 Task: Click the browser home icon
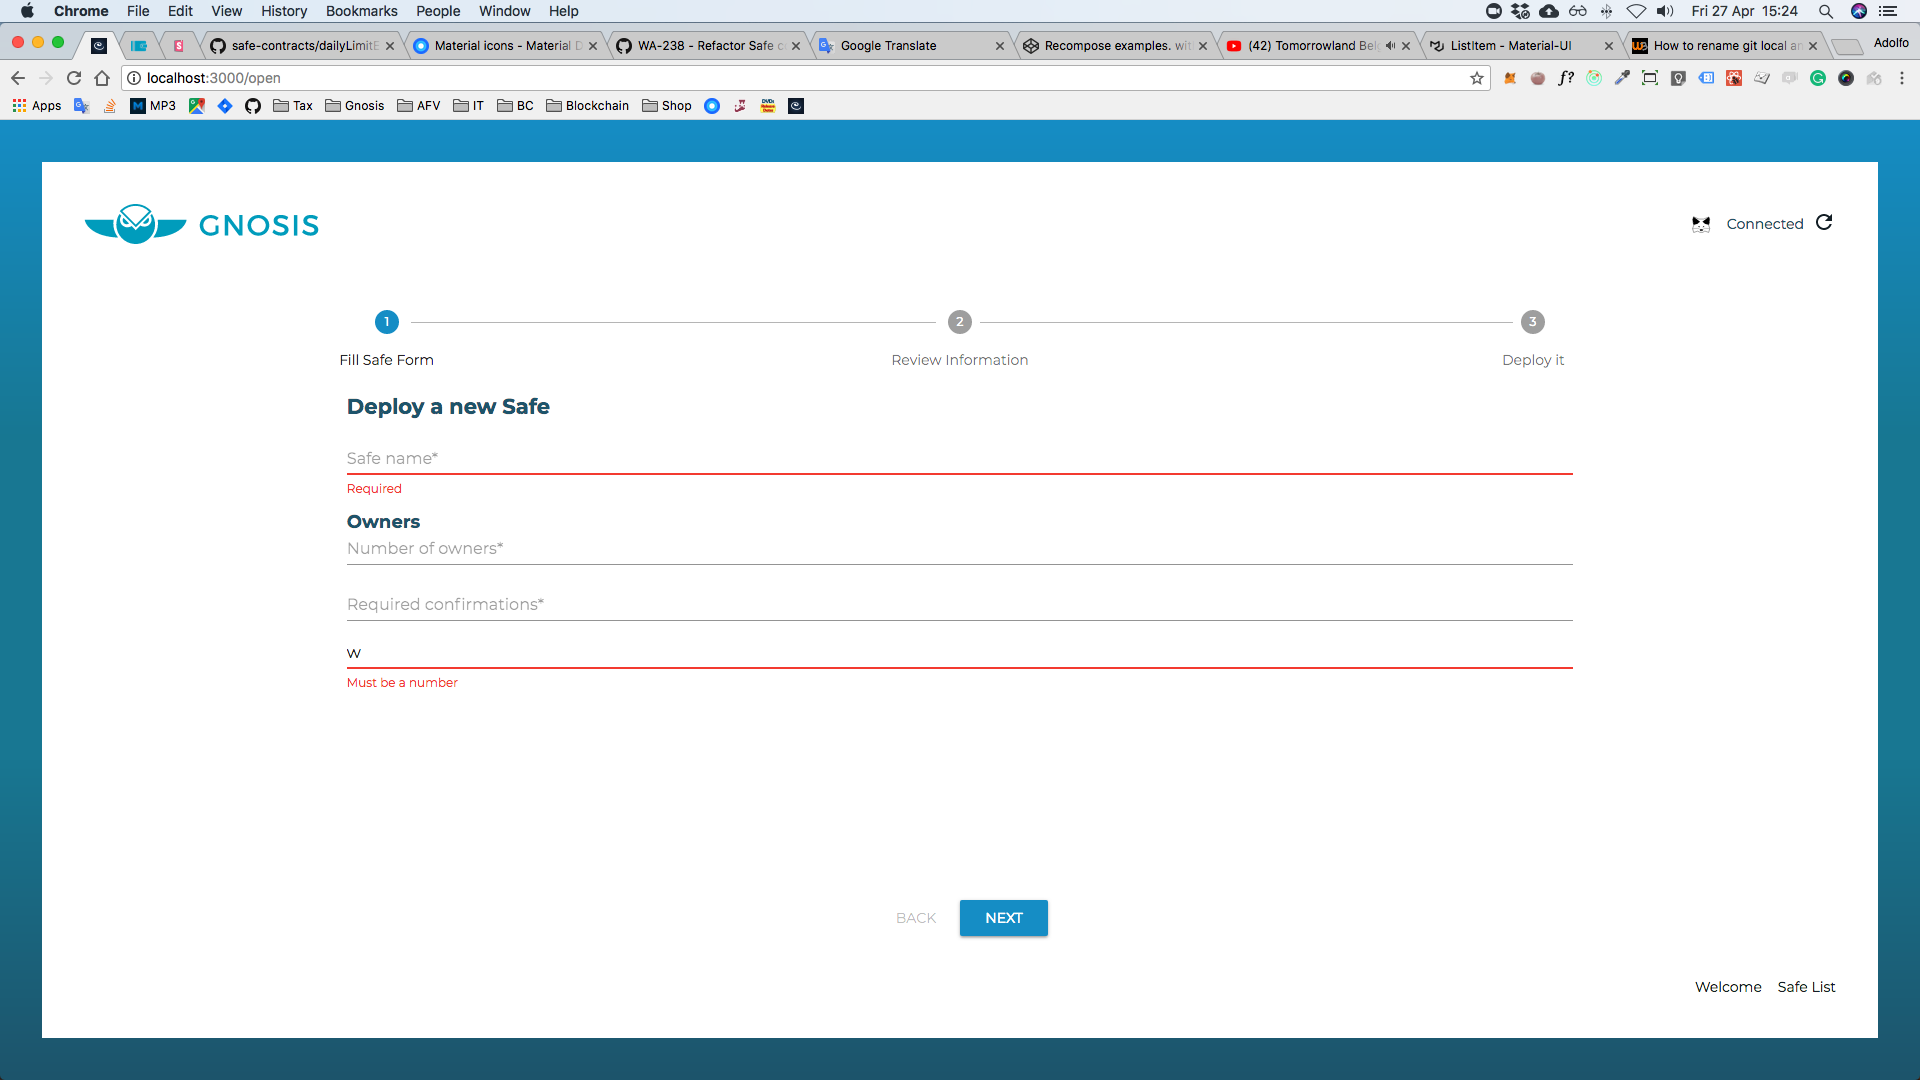(102, 78)
